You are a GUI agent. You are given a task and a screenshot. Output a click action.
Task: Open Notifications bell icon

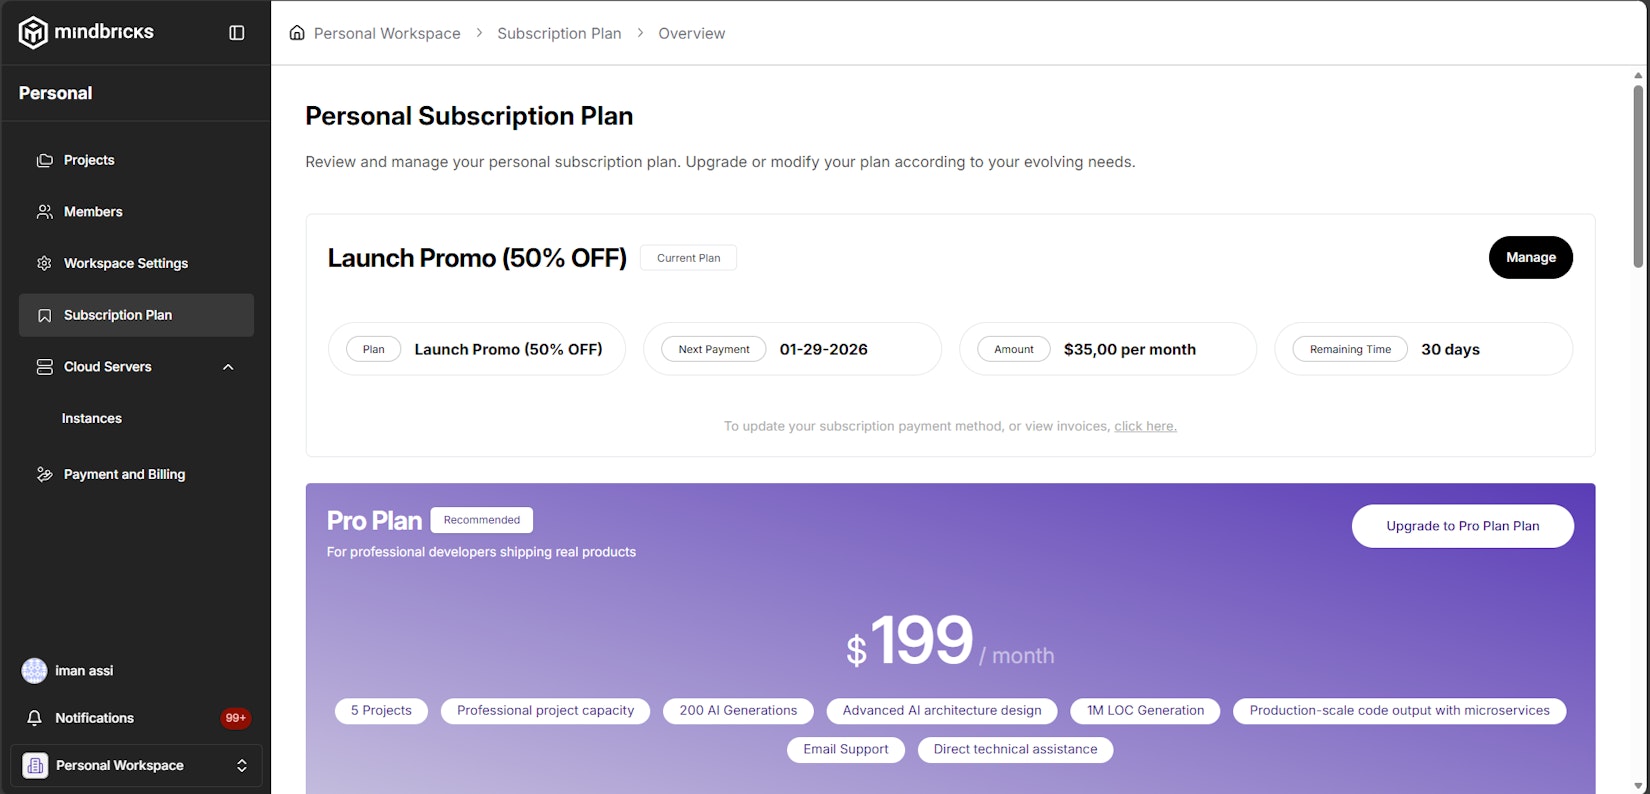tap(35, 718)
